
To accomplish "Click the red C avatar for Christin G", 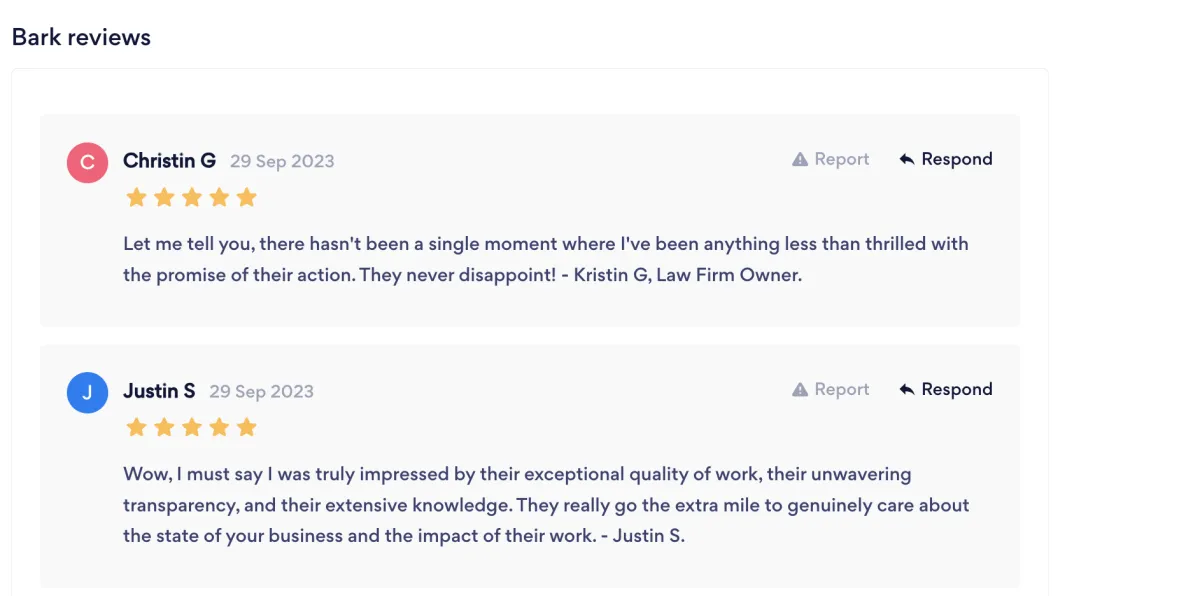I will (x=87, y=162).
